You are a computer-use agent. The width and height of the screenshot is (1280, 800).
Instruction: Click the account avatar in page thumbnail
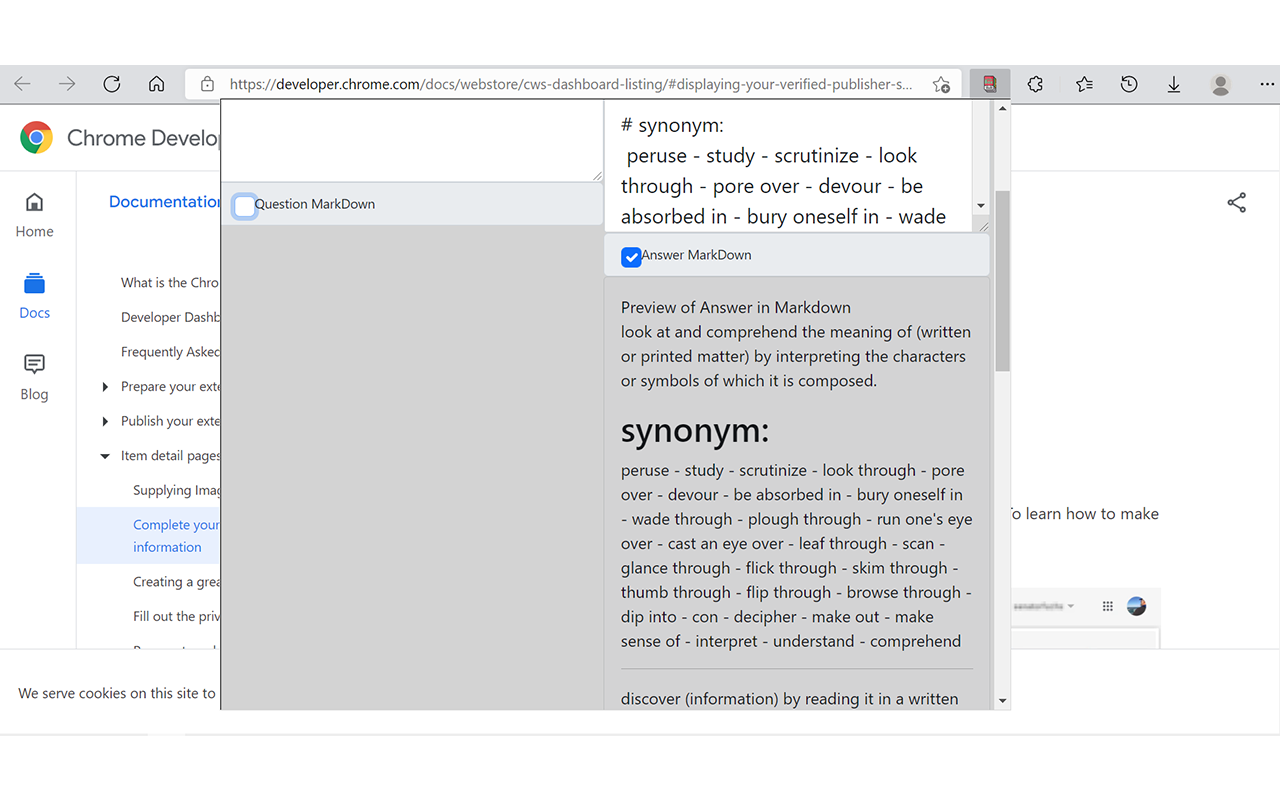1136,606
